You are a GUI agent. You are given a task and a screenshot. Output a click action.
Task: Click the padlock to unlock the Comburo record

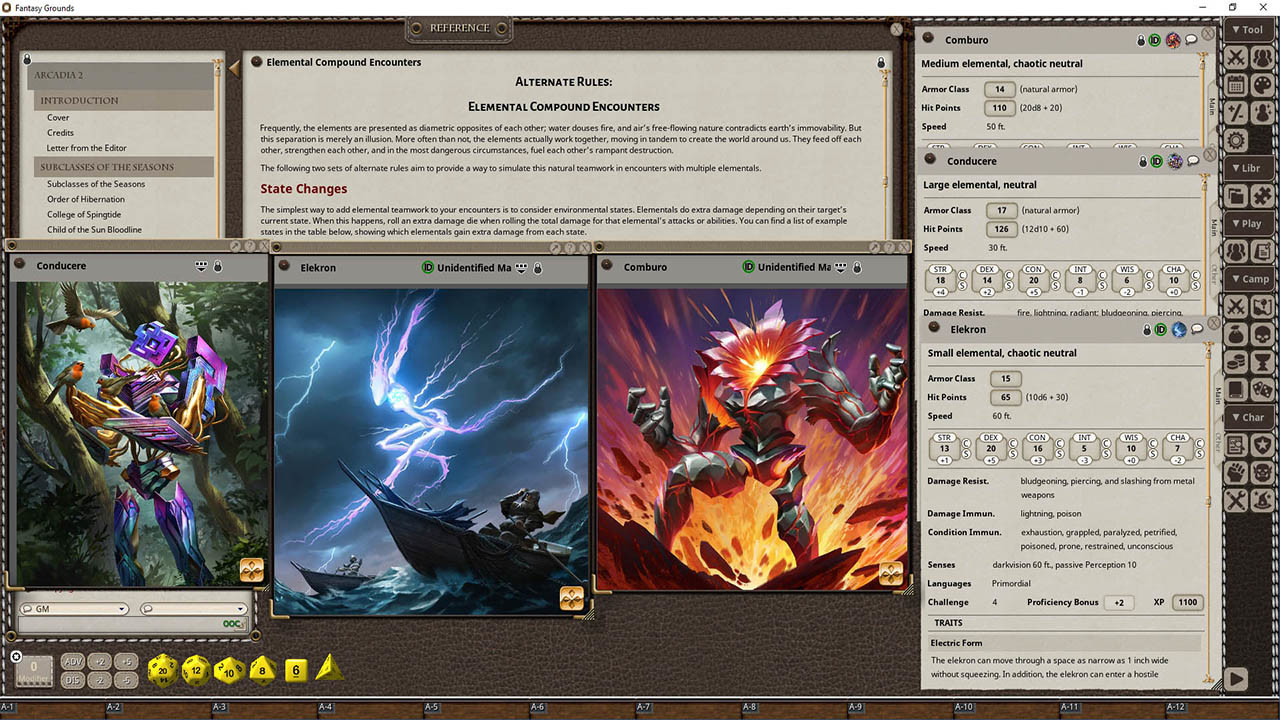[x=1141, y=38]
